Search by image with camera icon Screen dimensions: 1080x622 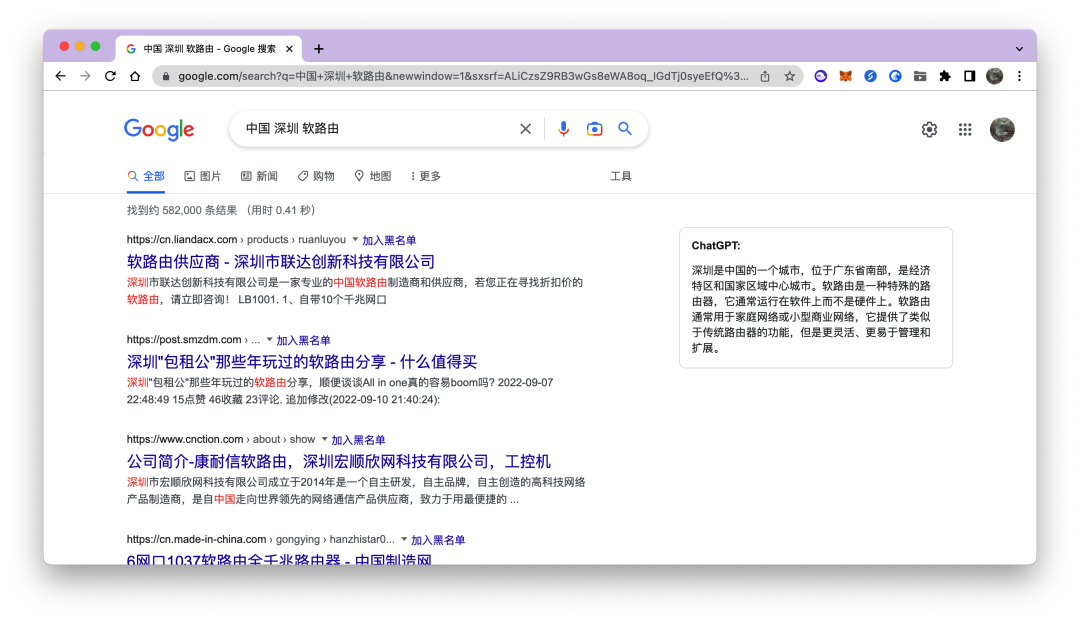click(x=594, y=129)
